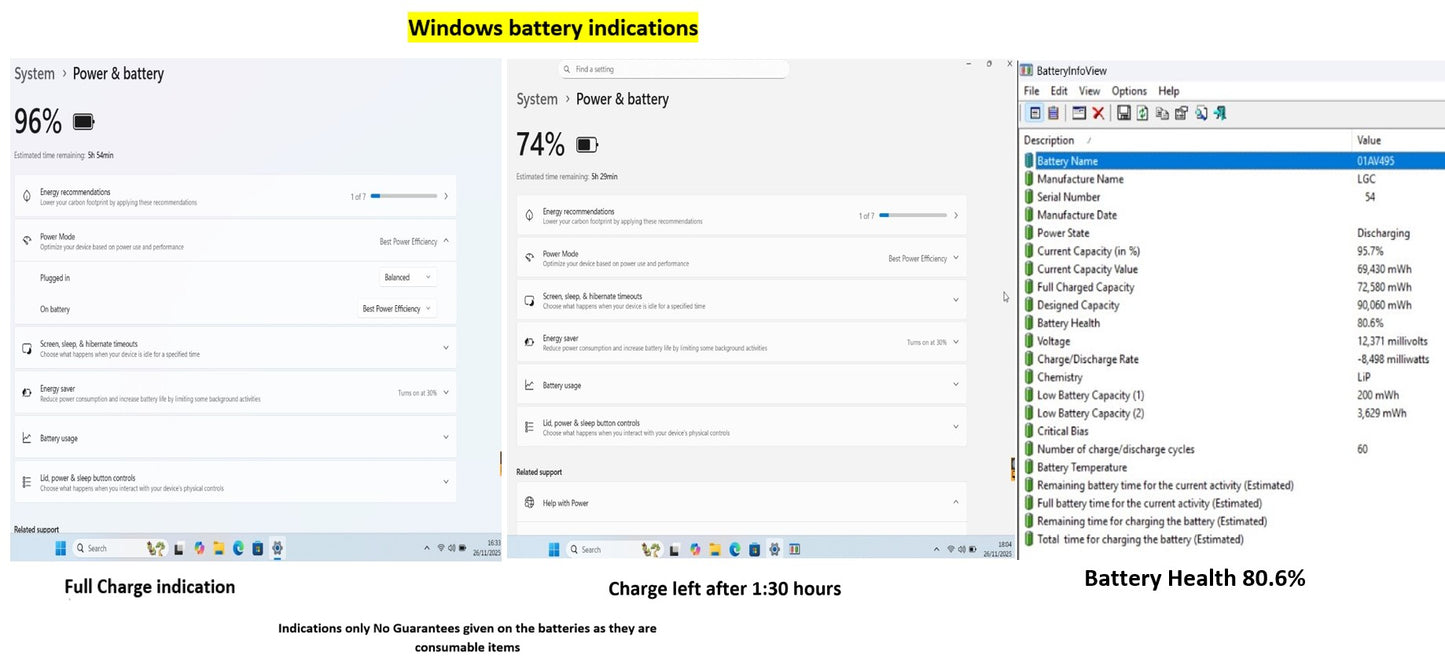The image size is (1445, 670).
Task: Open BatteryInfoView from the 18:04 taskbar
Action: tap(794, 549)
